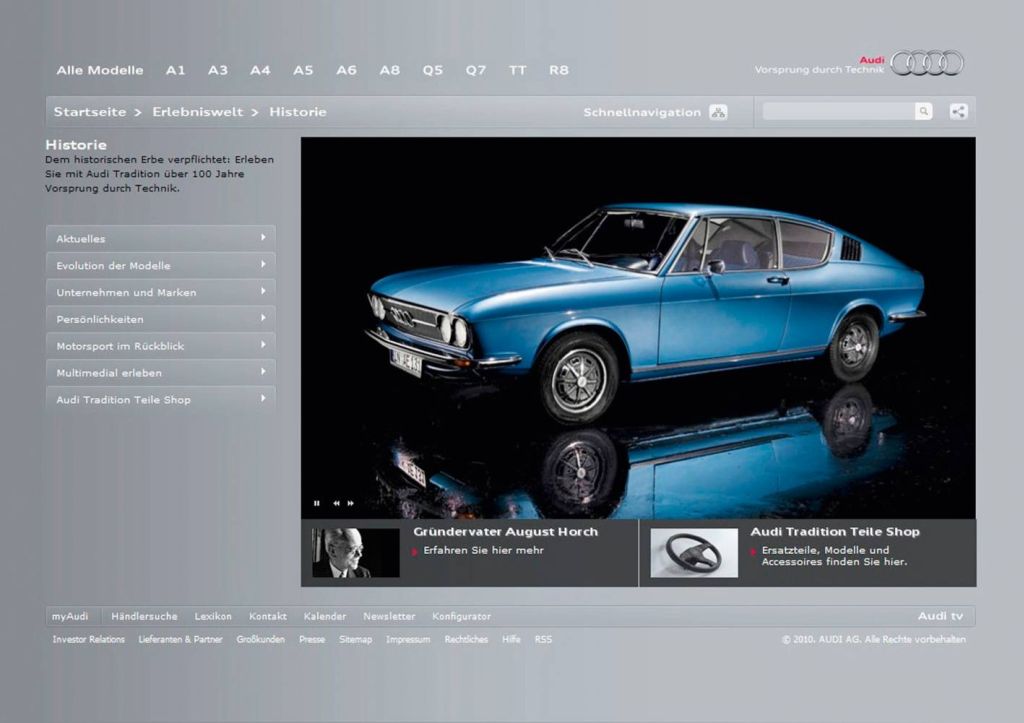Expand the Aktuelles menu arrow

[x=263, y=238]
